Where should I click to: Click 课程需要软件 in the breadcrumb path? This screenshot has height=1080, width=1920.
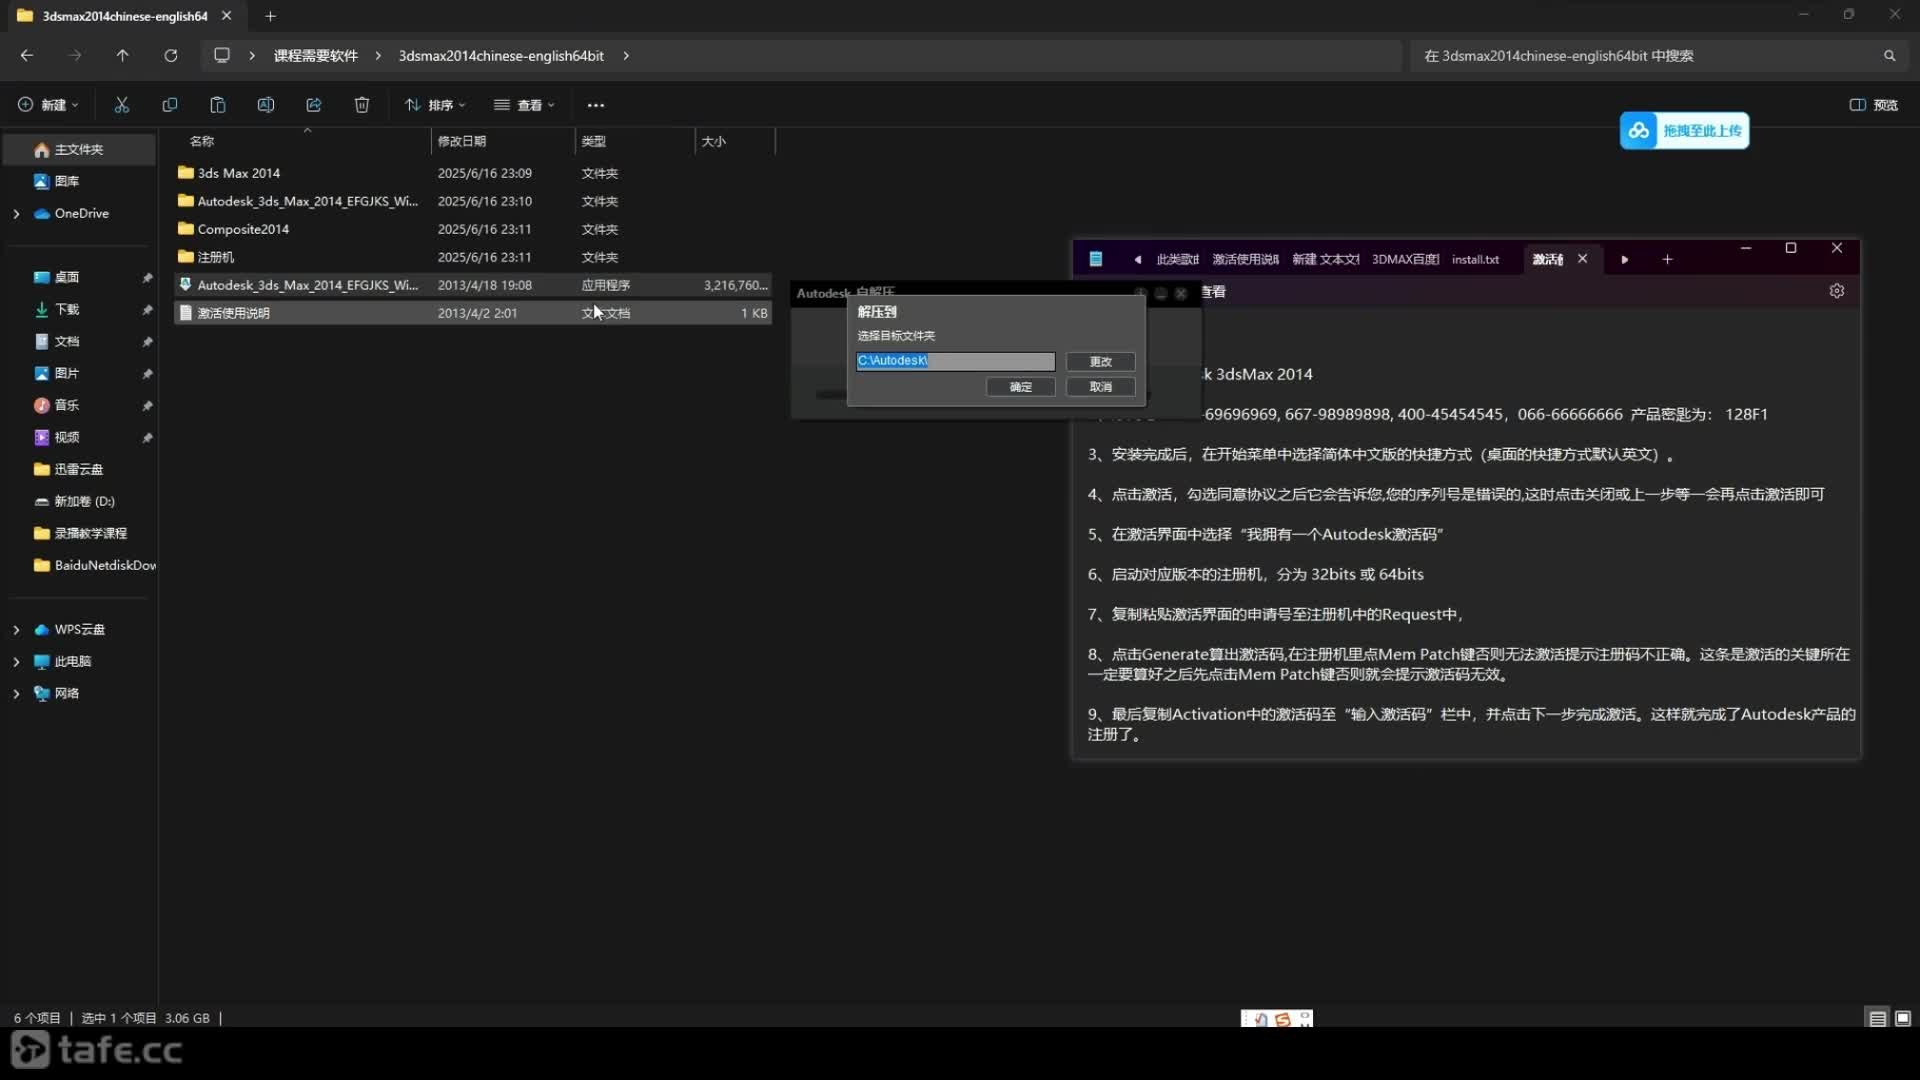coord(316,56)
